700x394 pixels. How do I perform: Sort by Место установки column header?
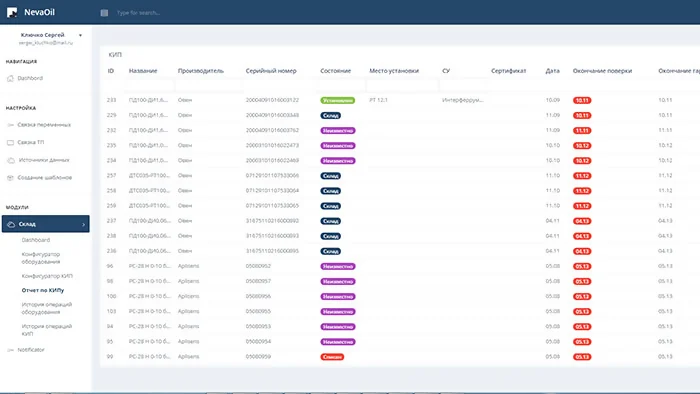[x=394, y=71]
